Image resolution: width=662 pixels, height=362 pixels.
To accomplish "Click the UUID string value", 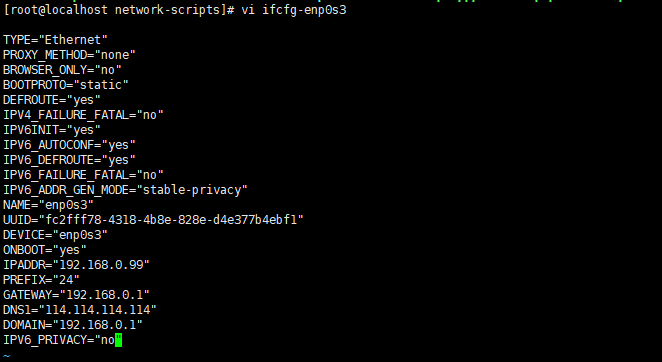I will click(x=171, y=220).
